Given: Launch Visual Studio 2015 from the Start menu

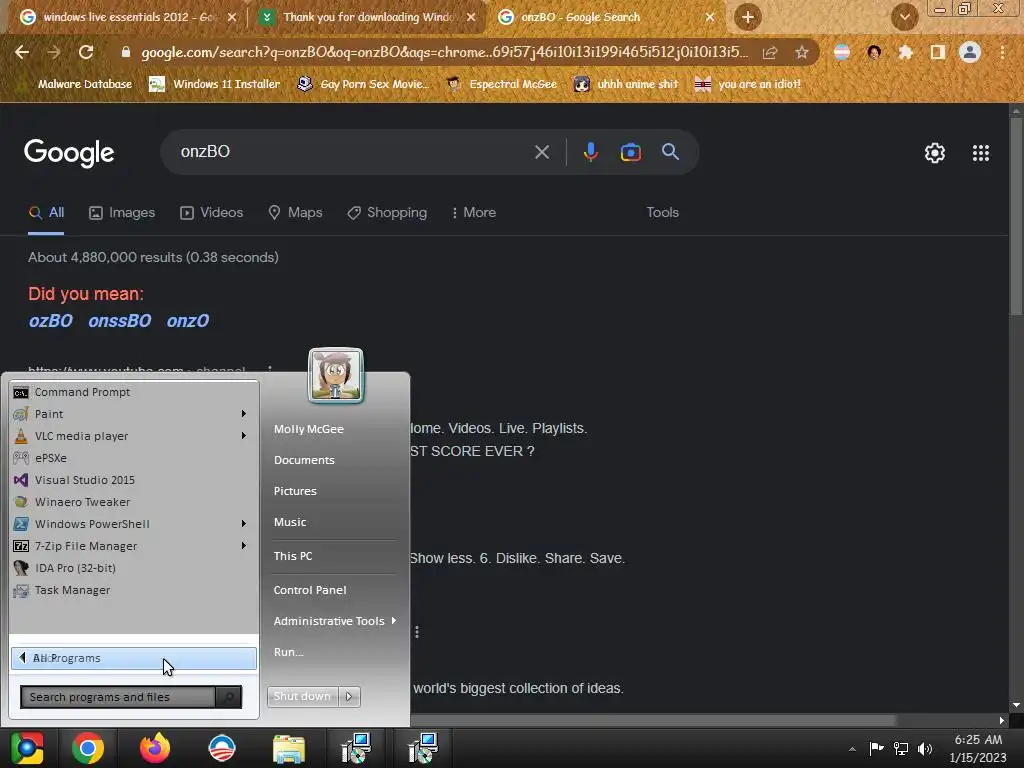Looking at the screenshot, I should coord(134,481).
